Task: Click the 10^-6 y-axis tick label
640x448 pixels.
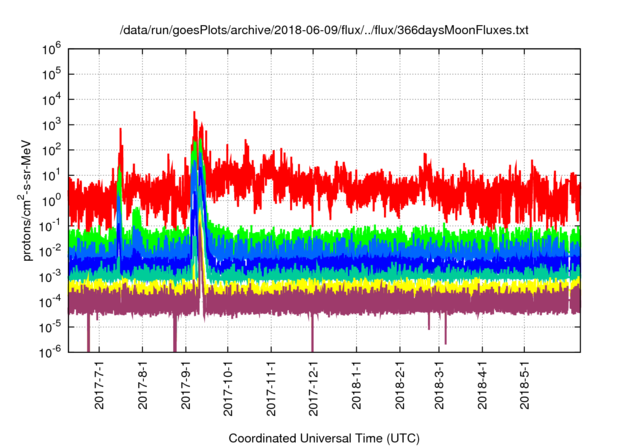Action: coord(56,351)
